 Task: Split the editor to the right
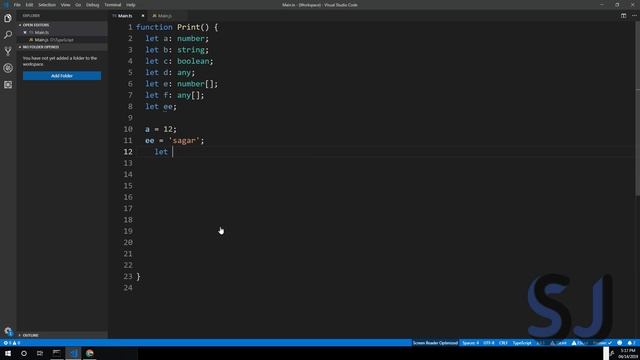[623, 16]
